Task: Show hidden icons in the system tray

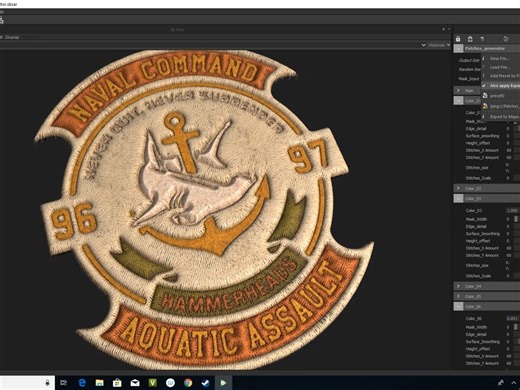Action: click(x=514, y=383)
